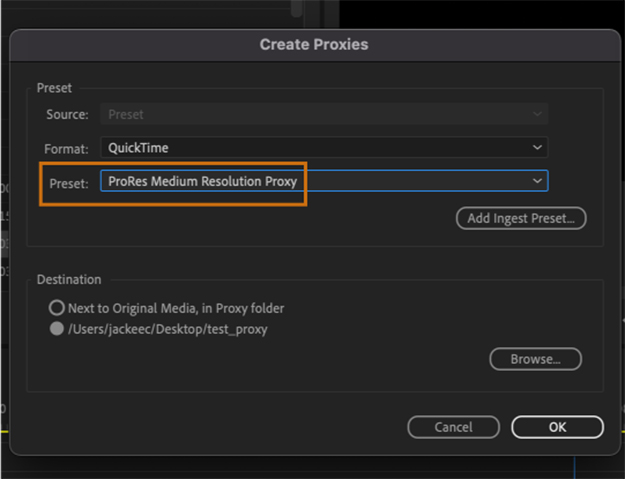Open the QuickTime format dropdown

323,148
